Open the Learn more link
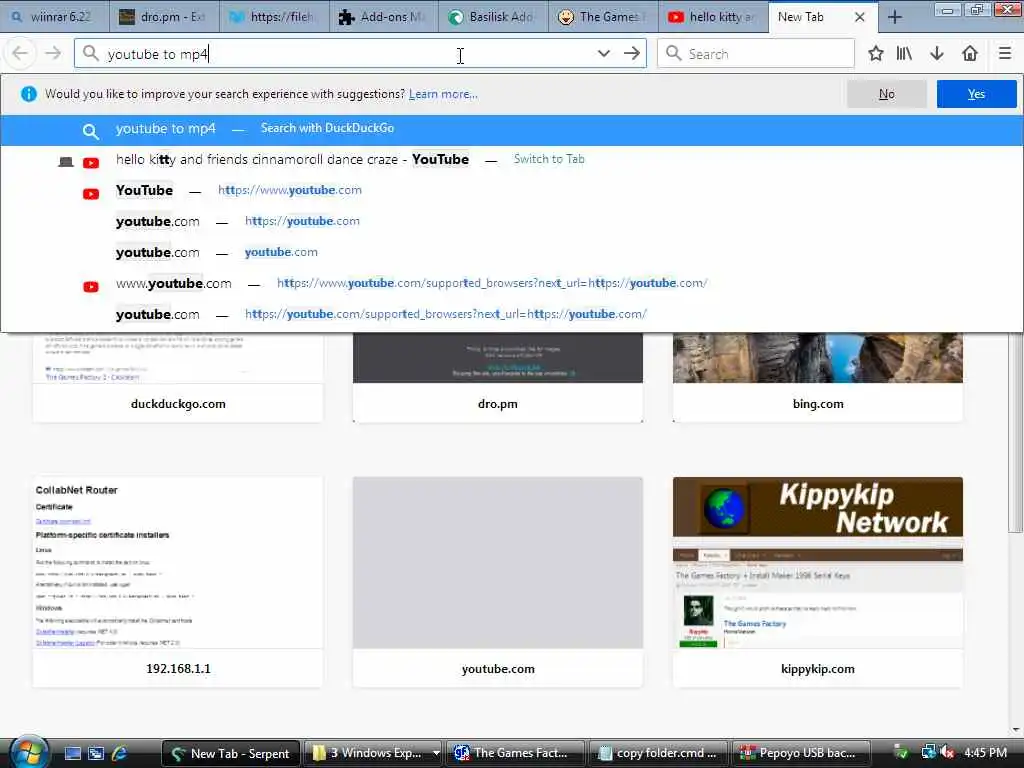1024x768 pixels. 443,94
